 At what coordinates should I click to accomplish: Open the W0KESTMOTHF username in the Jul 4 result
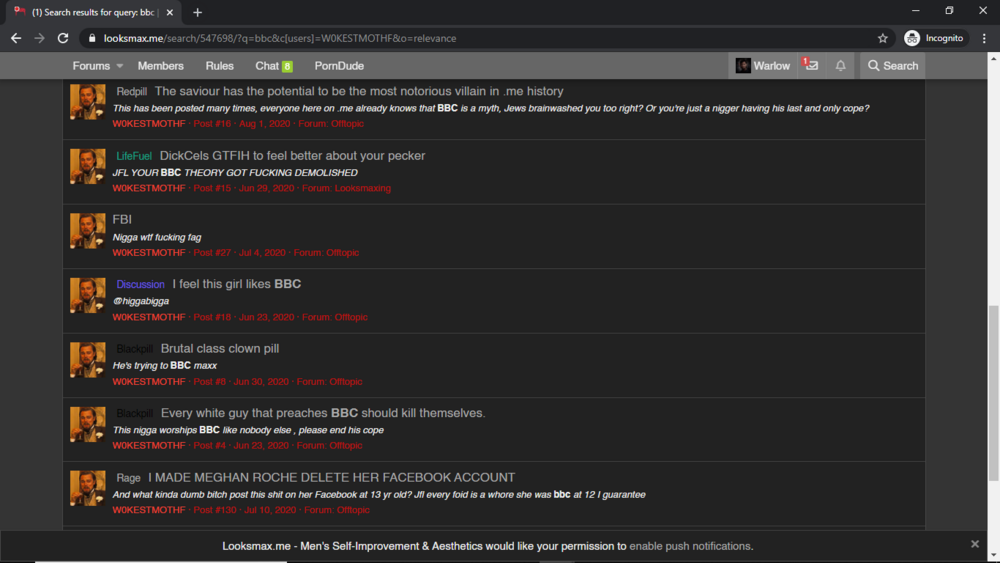149,252
